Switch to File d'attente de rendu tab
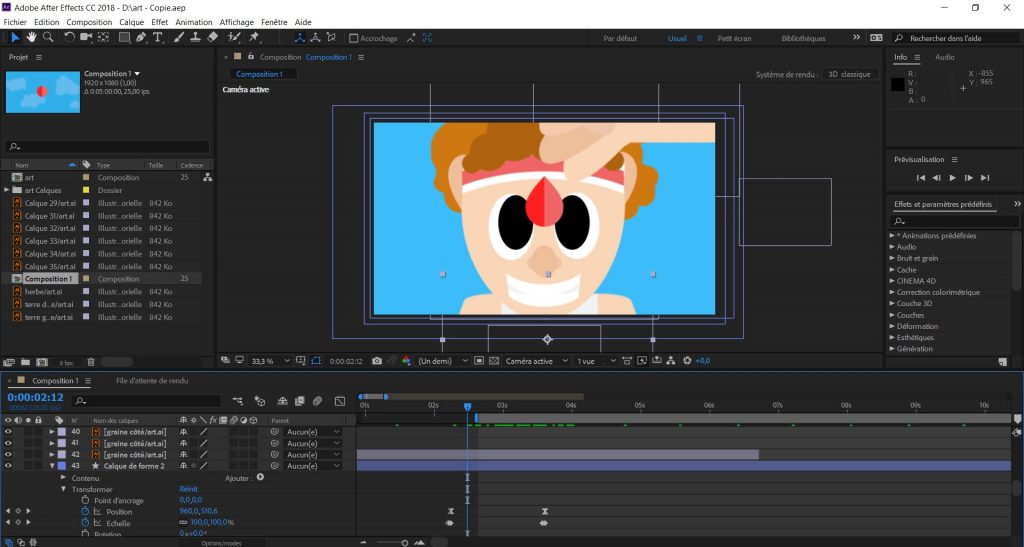This screenshot has height=547, width=1024. coord(151,381)
